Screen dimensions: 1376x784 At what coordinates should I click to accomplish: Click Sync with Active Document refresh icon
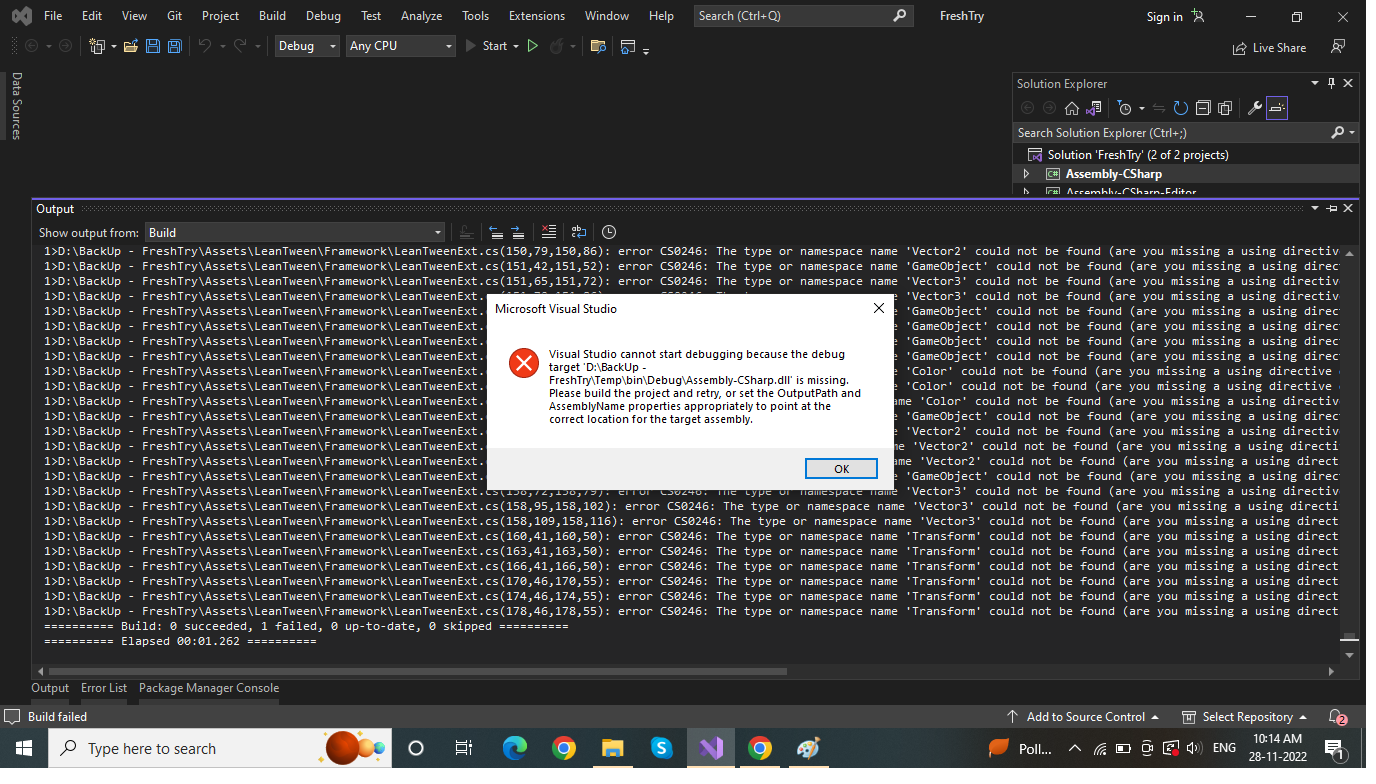[1181, 108]
